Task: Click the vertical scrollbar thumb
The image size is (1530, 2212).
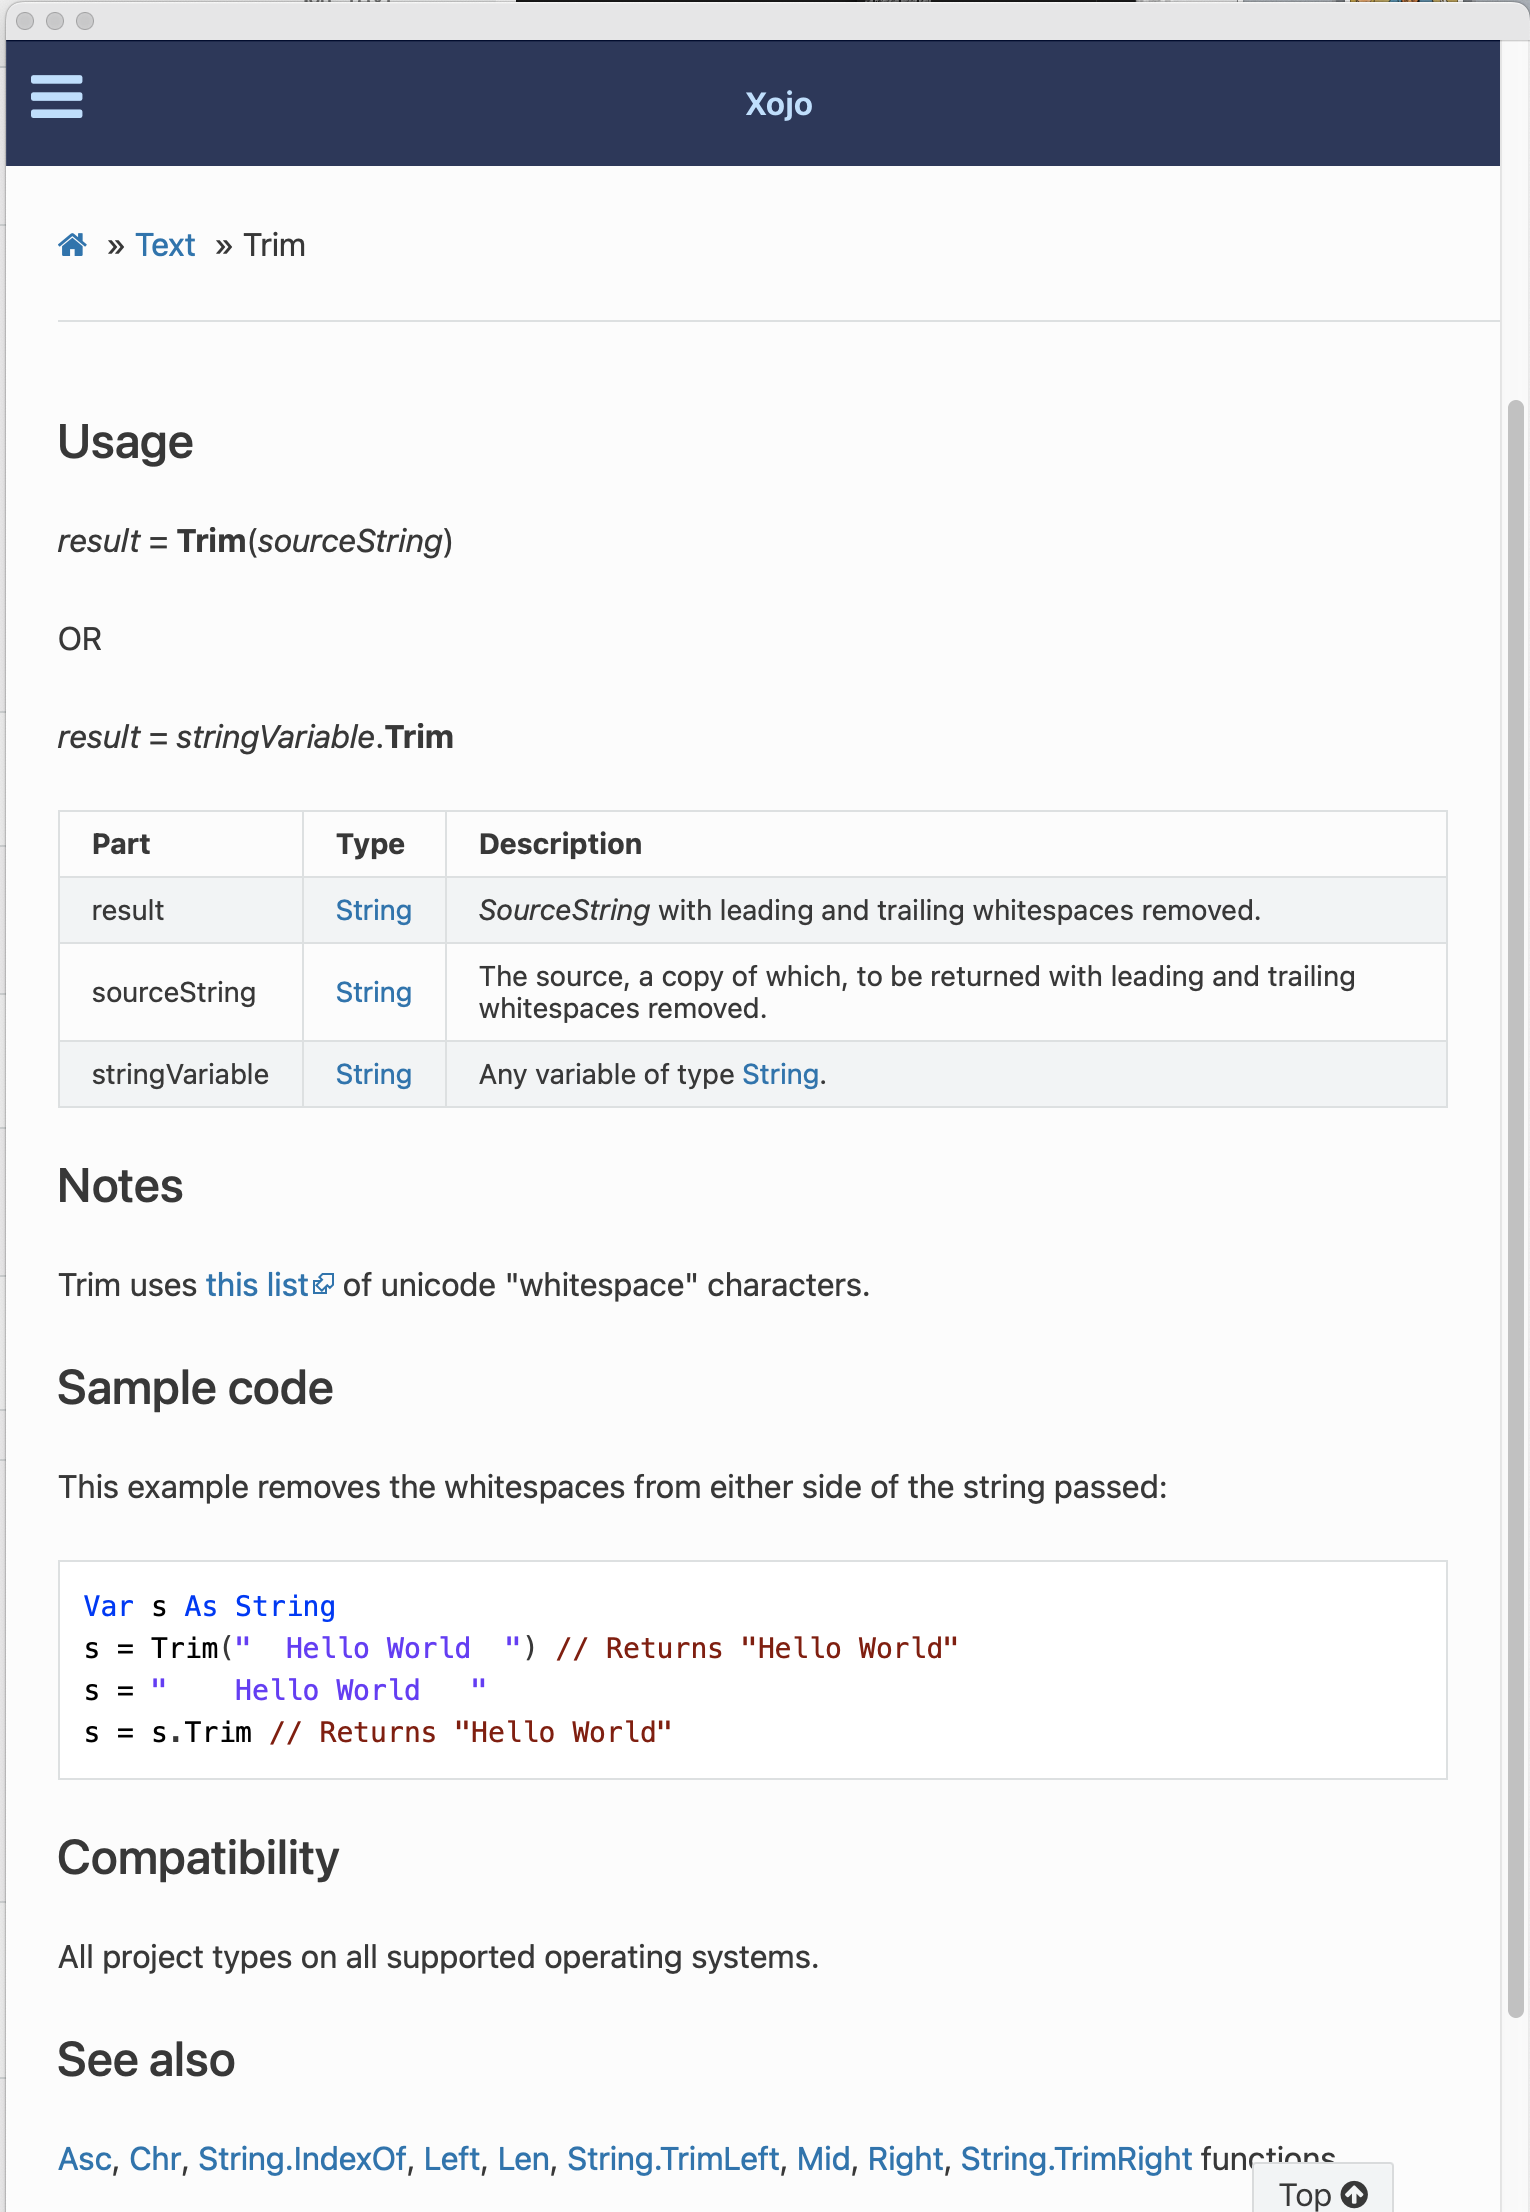Action: click(x=1515, y=1209)
